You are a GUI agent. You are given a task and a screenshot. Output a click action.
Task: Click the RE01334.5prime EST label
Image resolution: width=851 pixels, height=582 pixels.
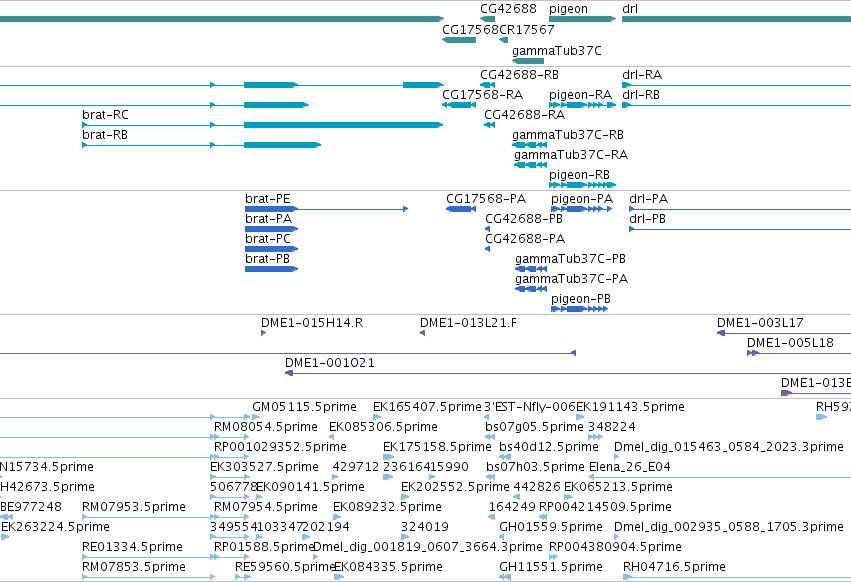(x=132, y=548)
